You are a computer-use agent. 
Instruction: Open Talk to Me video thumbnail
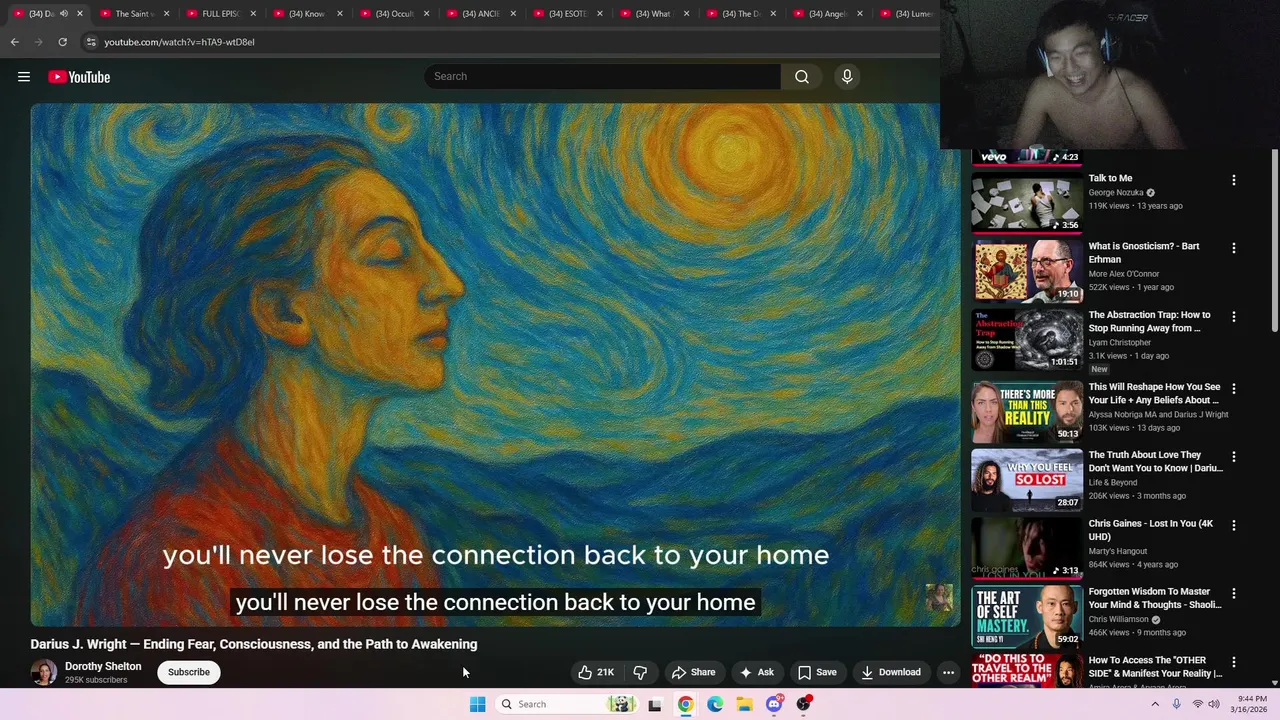coord(1027,202)
